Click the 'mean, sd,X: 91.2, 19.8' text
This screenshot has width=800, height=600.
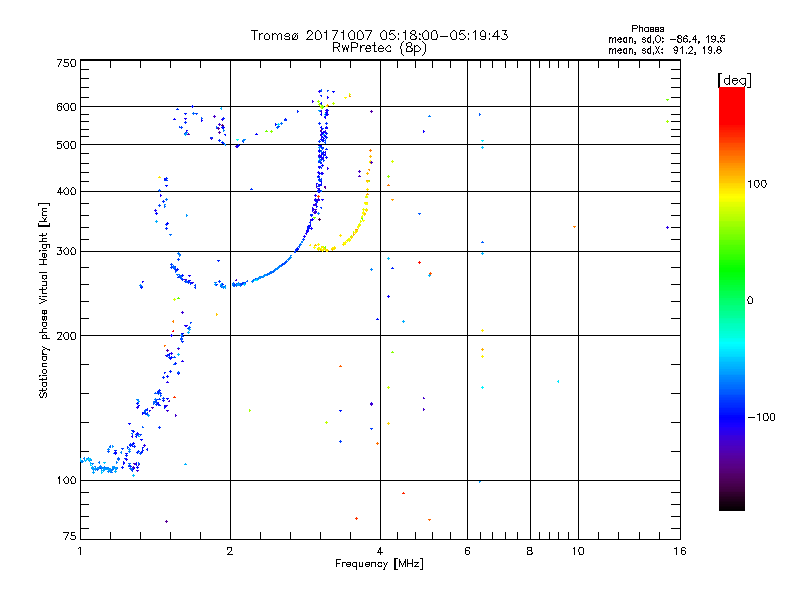click(x=665, y=50)
